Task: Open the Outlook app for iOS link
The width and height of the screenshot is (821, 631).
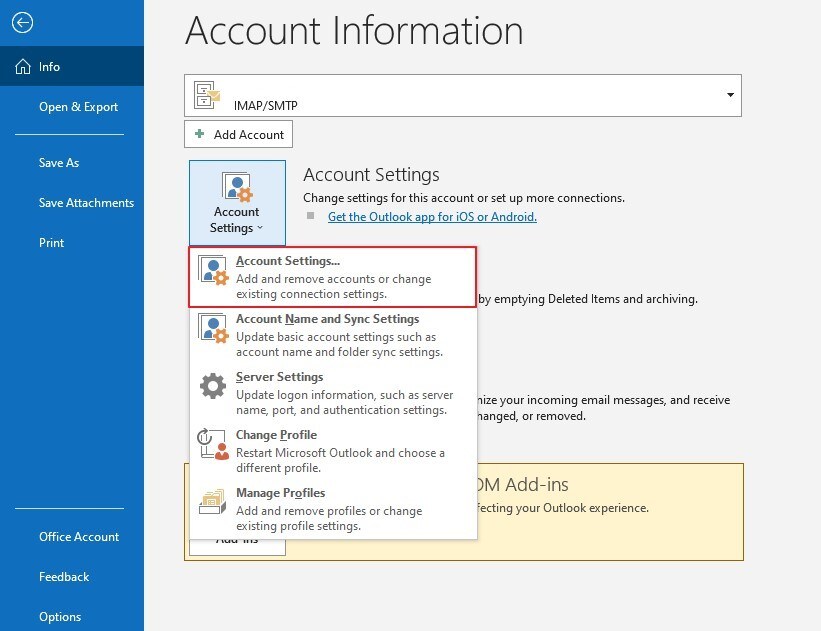Action: coord(432,216)
